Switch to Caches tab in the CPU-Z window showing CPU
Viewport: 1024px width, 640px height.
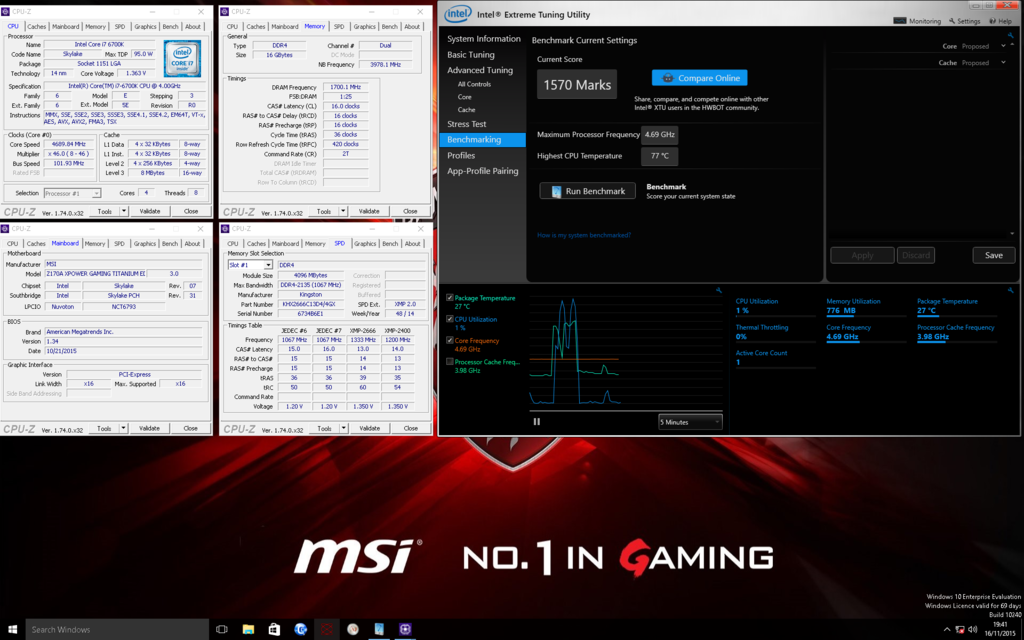[37, 27]
